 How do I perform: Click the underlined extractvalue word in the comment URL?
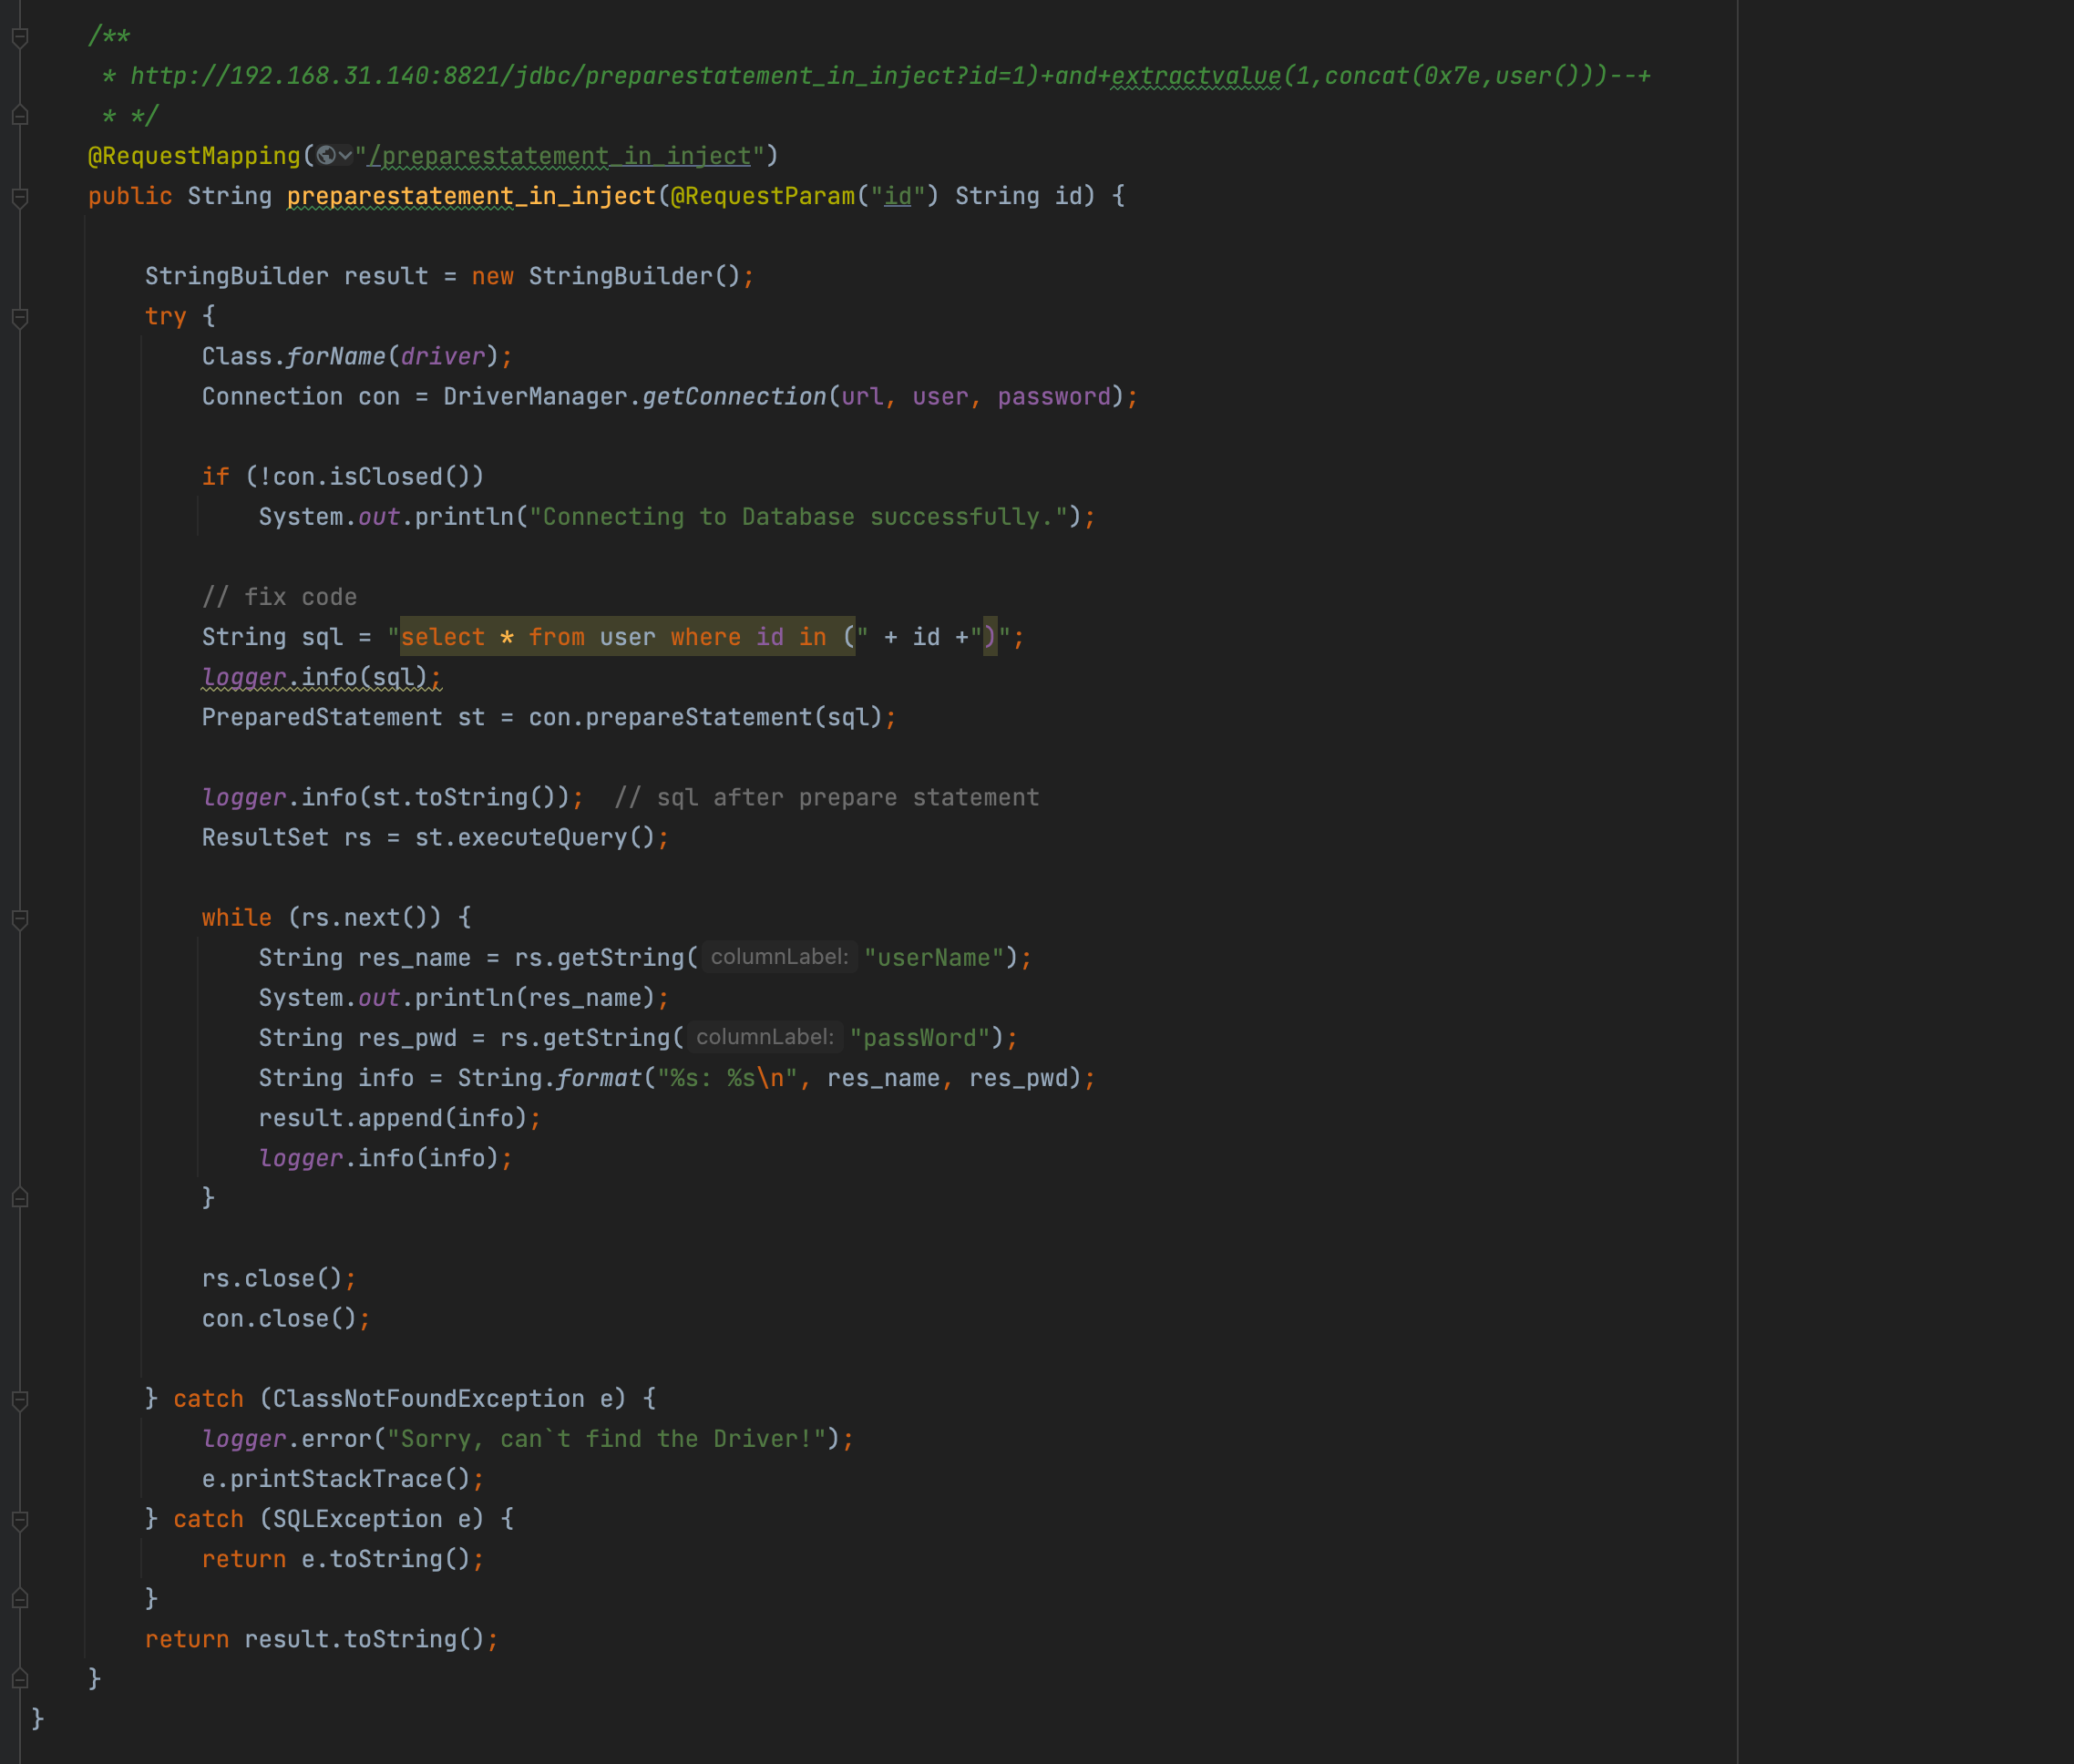tap(1196, 76)
